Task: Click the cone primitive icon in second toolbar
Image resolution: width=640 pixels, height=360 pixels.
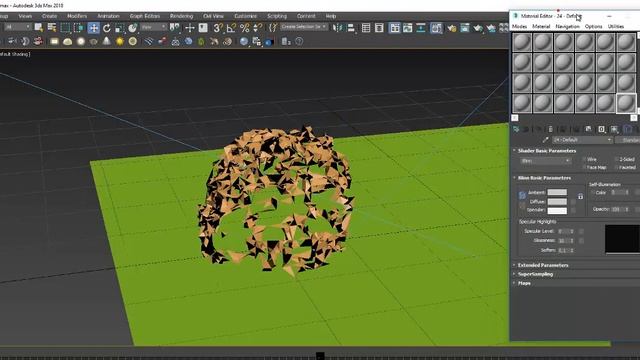Action: click(106, 41)
